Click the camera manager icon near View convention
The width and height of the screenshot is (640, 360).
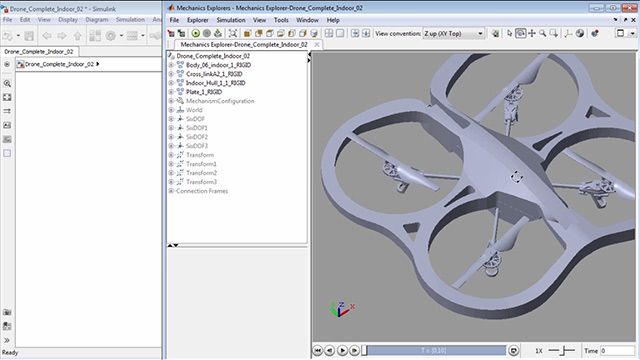pos(495,33)
